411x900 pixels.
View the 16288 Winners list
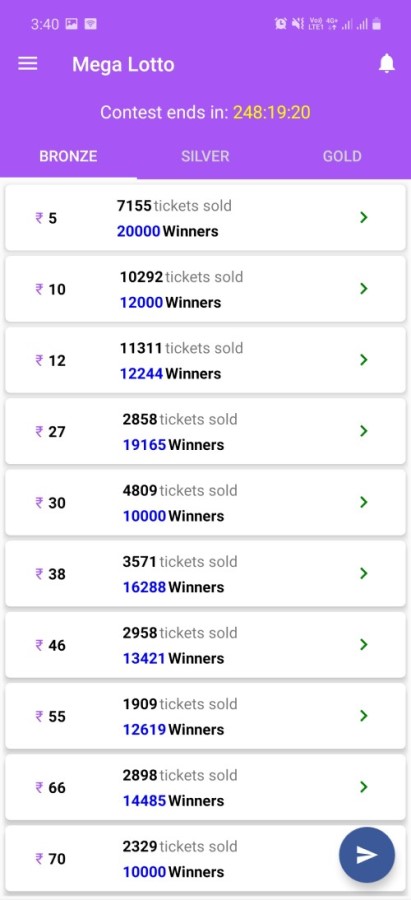173,587
